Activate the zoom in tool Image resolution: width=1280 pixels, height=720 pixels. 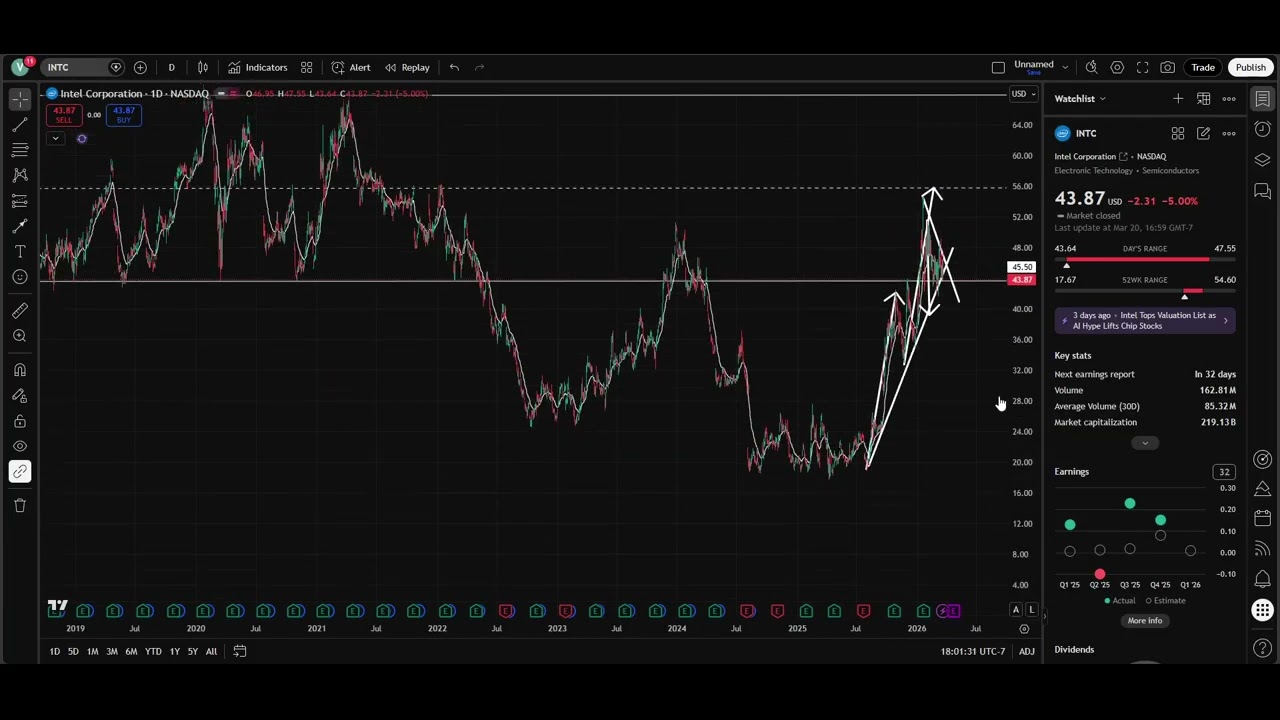point(20,336)
